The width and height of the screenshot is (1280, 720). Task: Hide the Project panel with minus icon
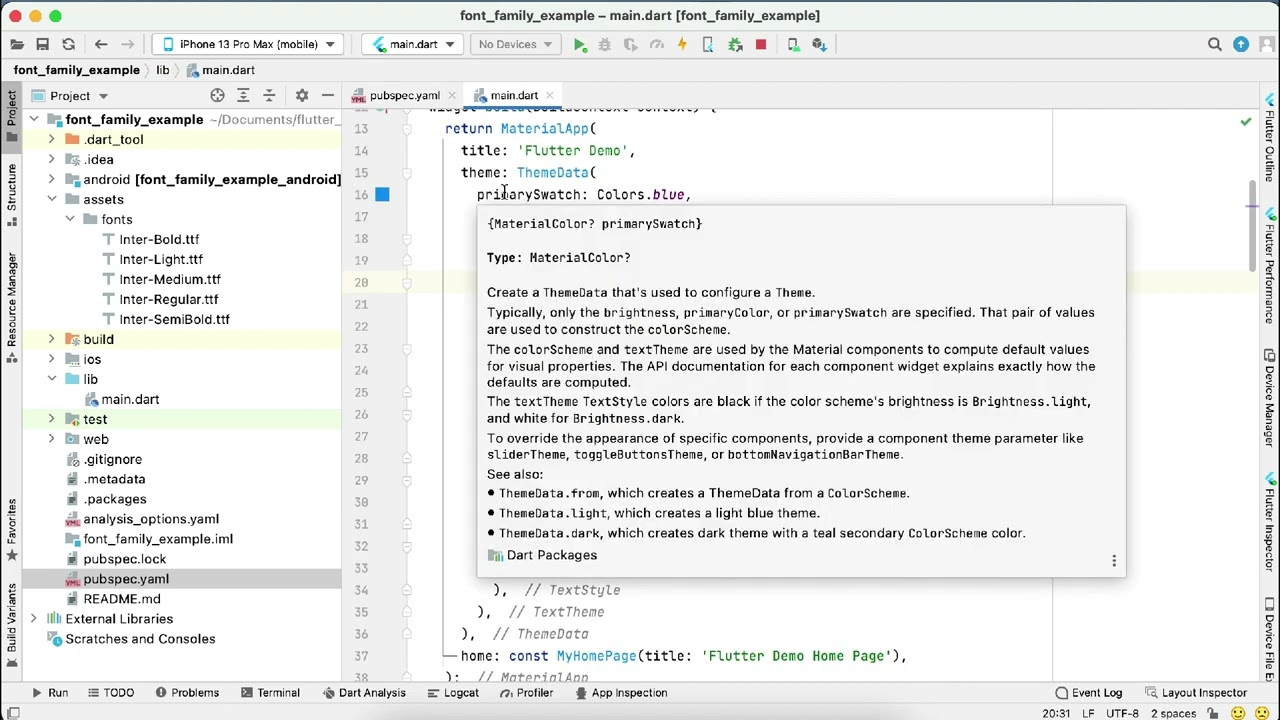pos(328,95)
